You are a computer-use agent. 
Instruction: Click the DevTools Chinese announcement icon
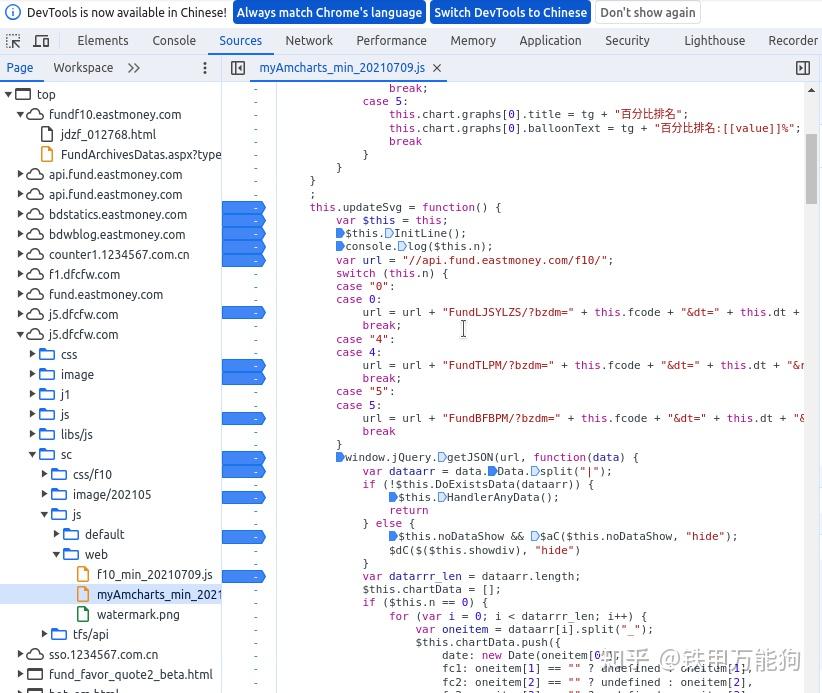(x=15, y=12)
